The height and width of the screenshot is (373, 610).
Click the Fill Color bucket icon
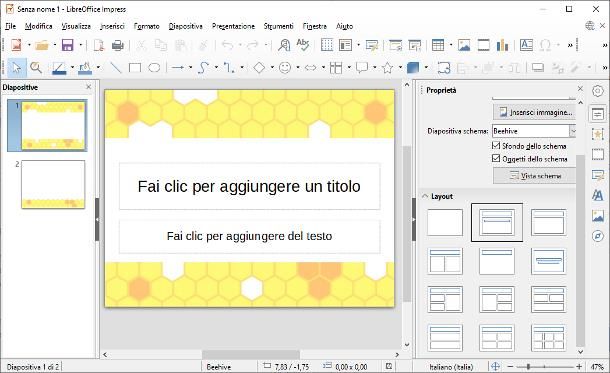(85, 68)
